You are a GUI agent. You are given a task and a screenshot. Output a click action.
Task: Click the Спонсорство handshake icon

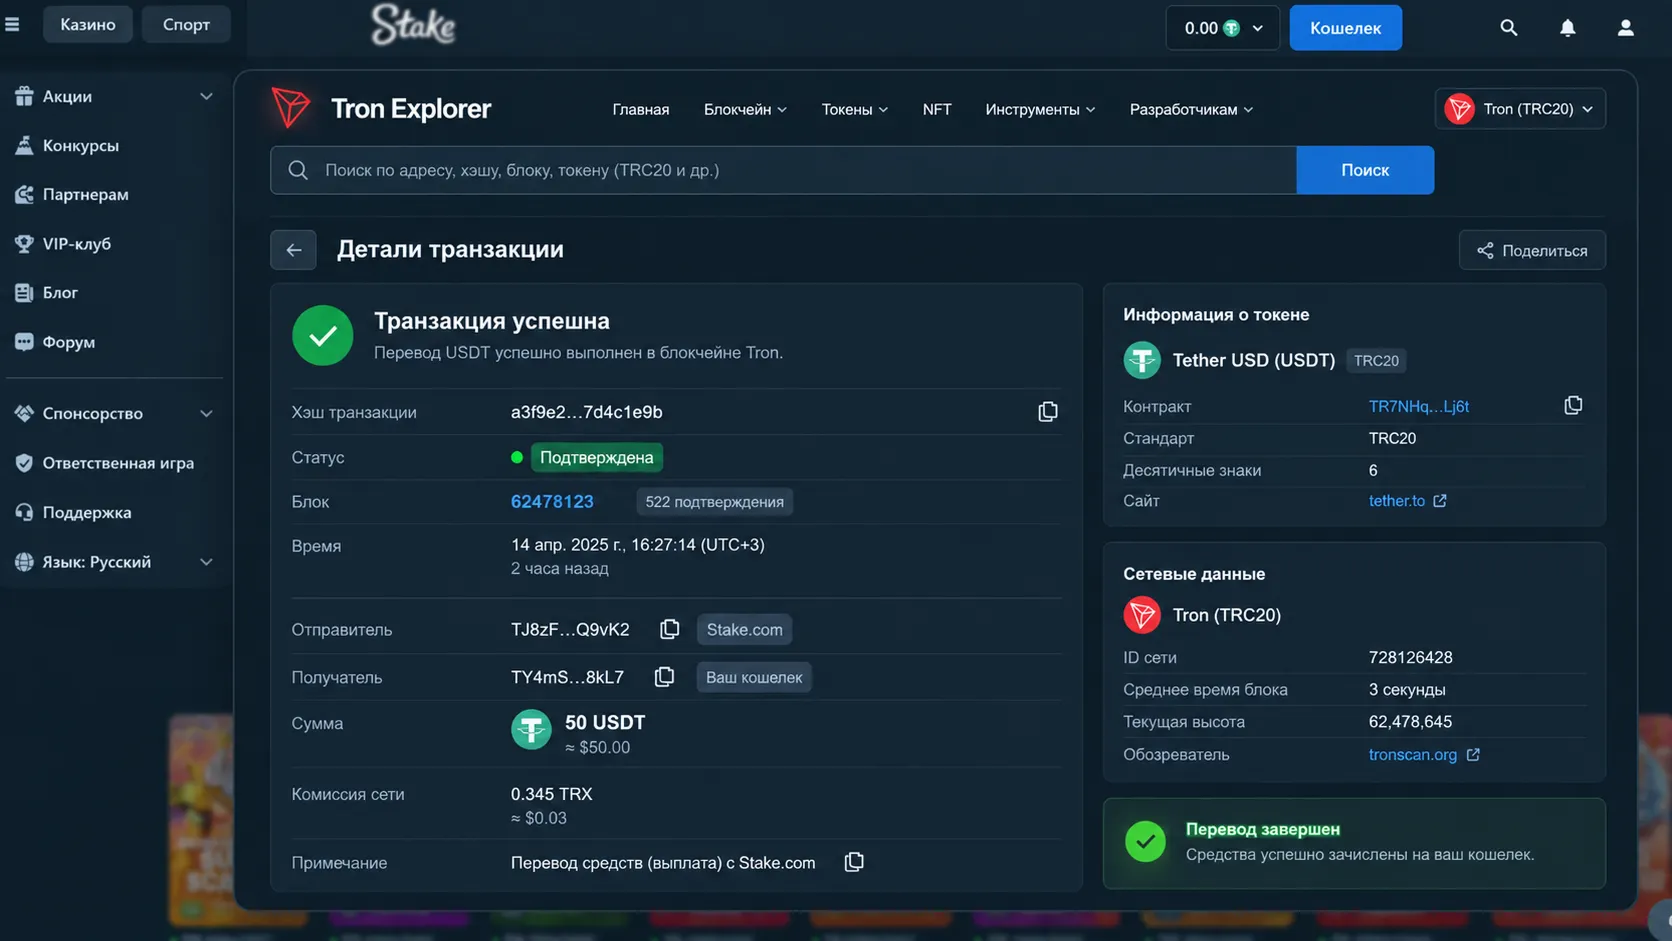click(24, 413)
